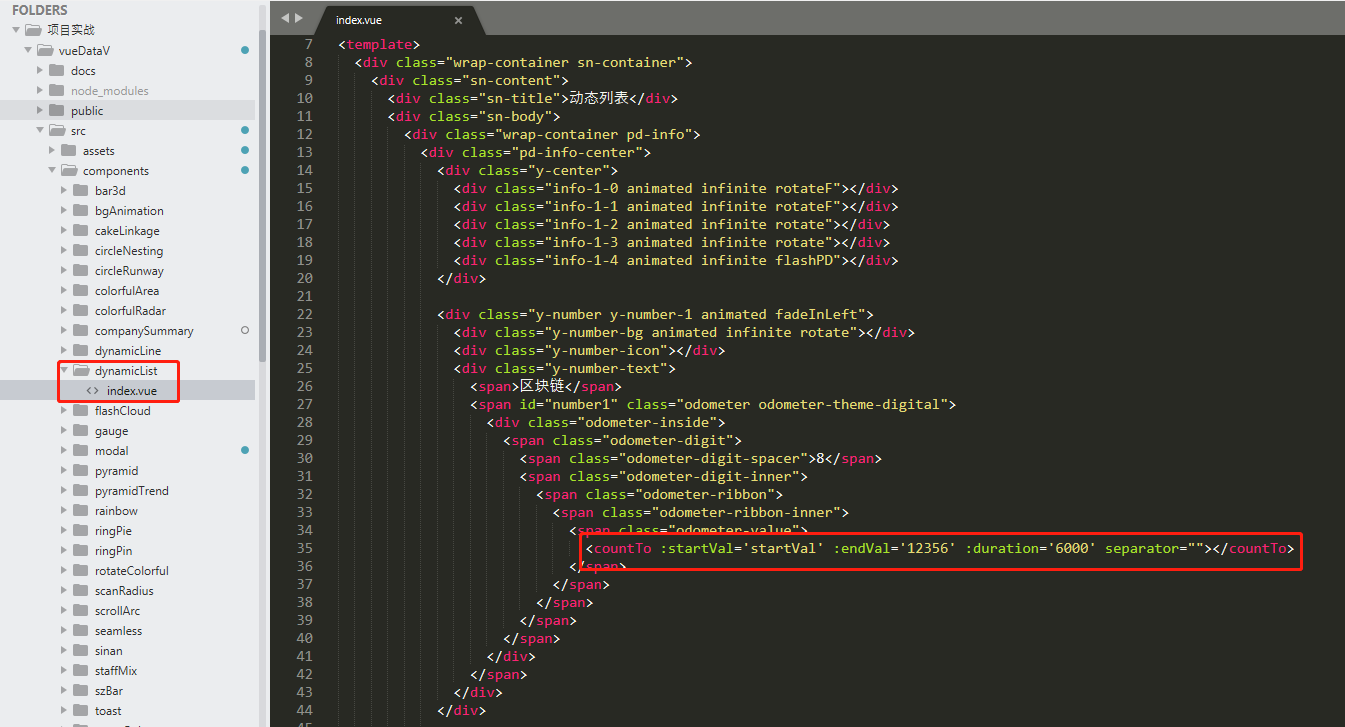
Task: Close the index.vue tab
Action: pyautogui.click(x=458, y=20)
